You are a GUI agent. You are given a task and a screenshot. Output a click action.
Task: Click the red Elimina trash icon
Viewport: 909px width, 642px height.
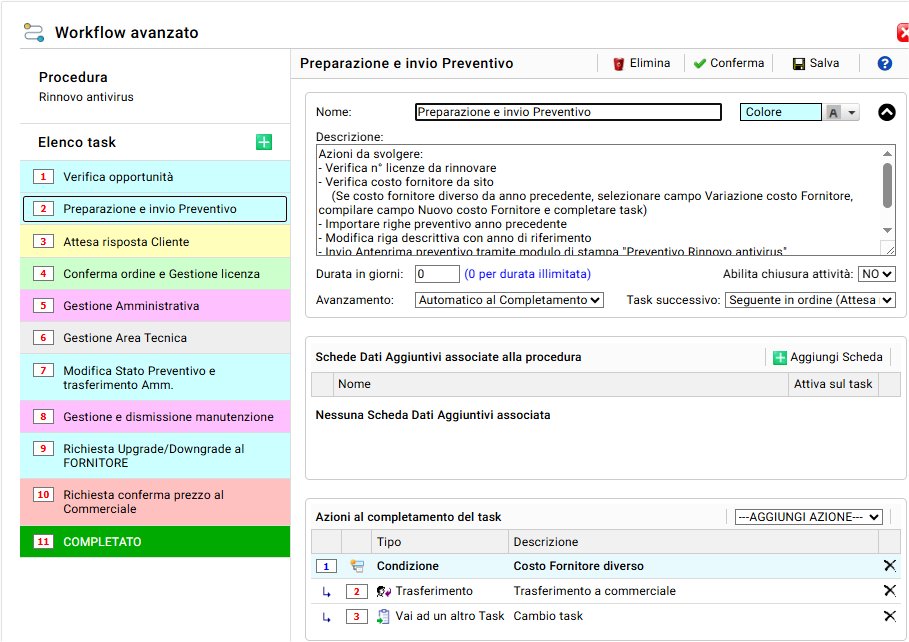619,64
